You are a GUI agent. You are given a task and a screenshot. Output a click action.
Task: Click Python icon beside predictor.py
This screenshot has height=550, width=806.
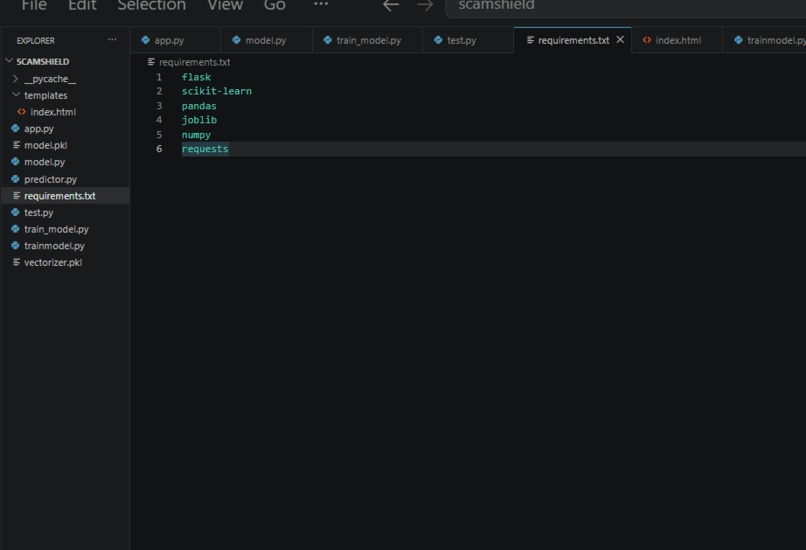pyautogui.click(x=15, y=179)
